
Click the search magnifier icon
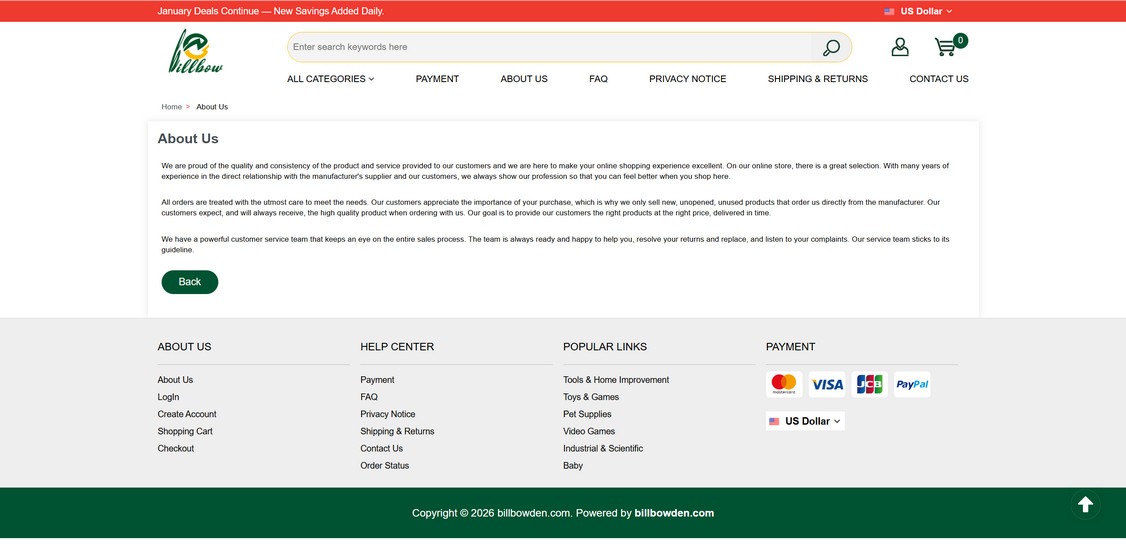click(x=831, y=47)
